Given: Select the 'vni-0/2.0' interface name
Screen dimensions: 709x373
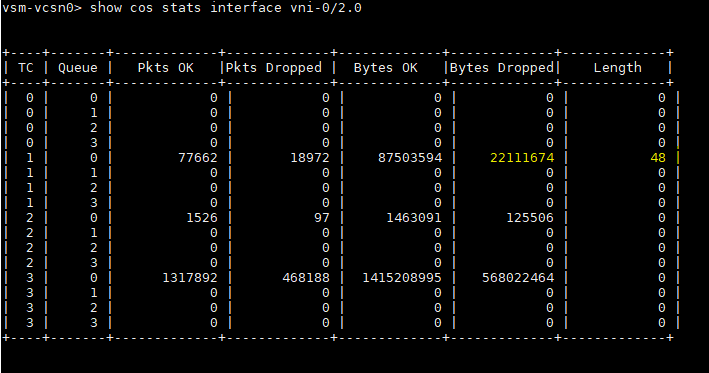Looking at the screenshot, I should pyautogui.click(x=326, y=8).
